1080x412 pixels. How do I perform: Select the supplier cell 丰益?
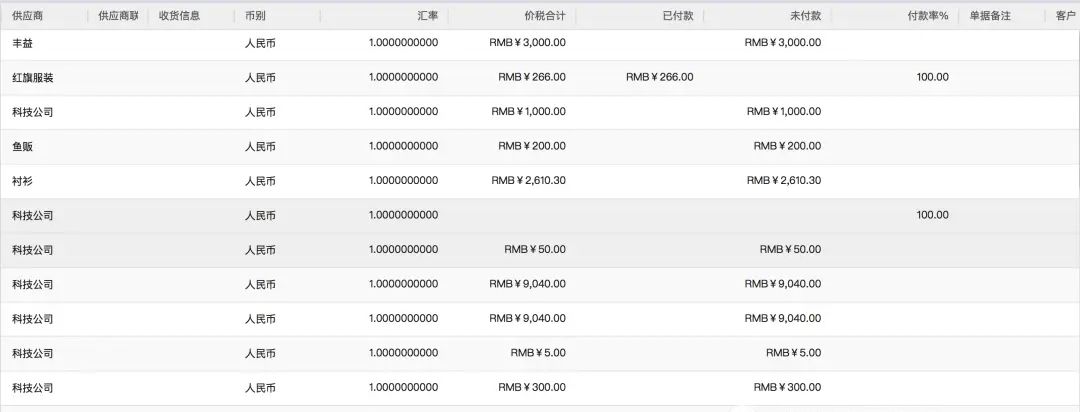pos(22,43)
